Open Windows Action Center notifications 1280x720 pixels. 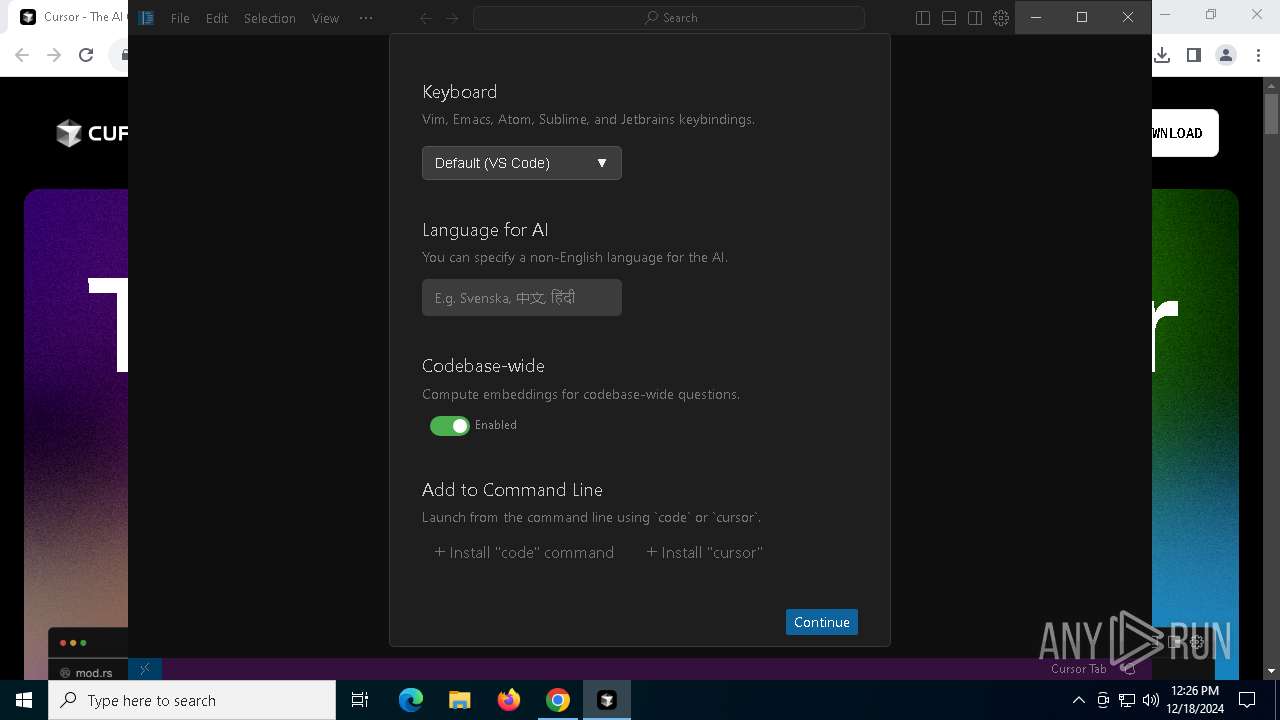1247,700
